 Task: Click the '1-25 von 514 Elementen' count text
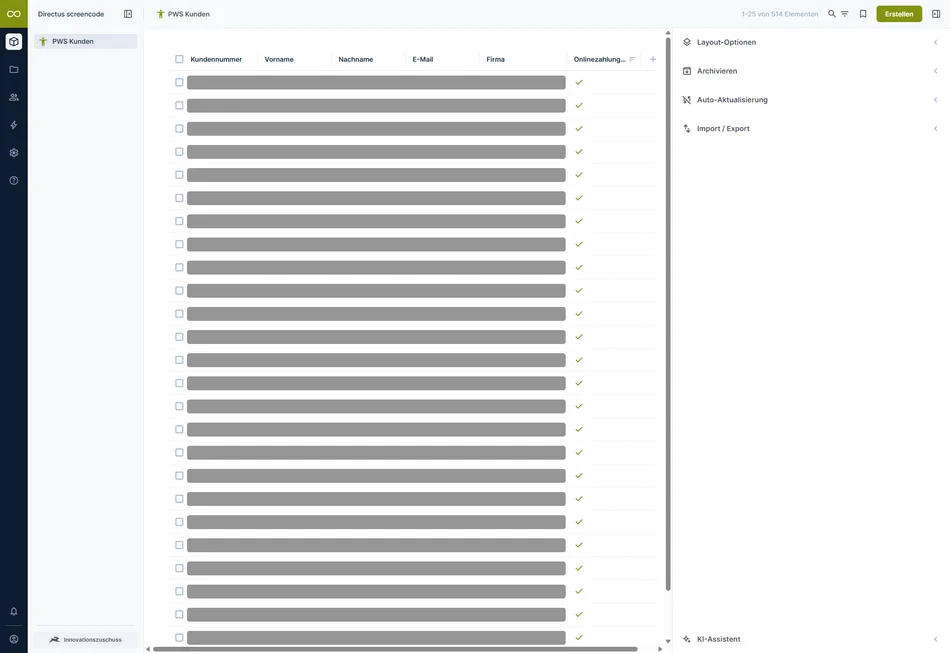pyautogui.click(x=780, y=14)
